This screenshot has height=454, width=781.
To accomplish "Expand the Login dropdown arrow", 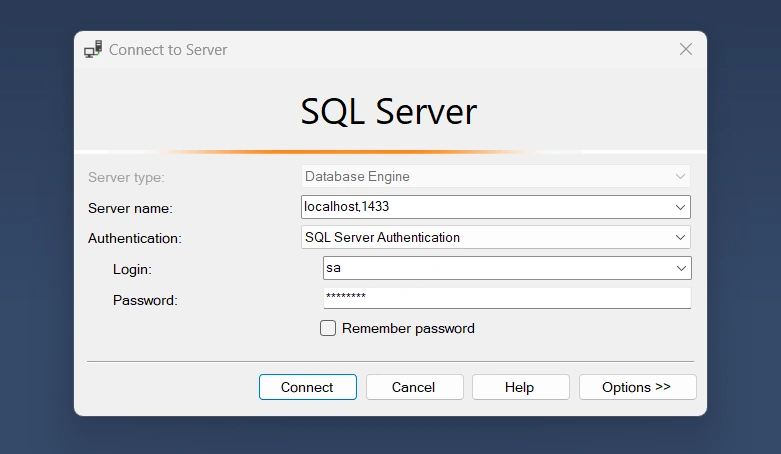I will click(x=681, y=268).
